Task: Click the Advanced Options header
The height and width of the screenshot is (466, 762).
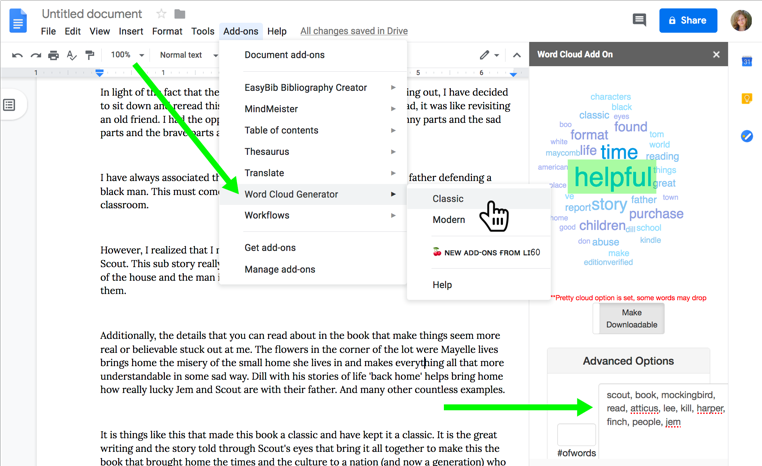Action: click(x=628, y=361)
